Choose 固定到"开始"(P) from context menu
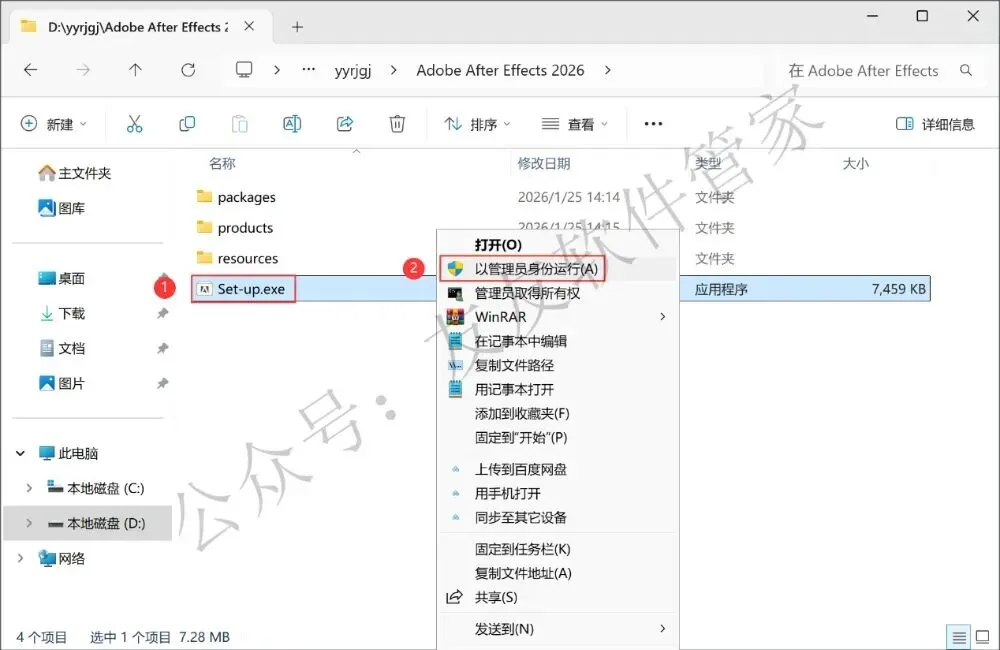This screenshot has width=1000, height=650. [x=557, y=438]
